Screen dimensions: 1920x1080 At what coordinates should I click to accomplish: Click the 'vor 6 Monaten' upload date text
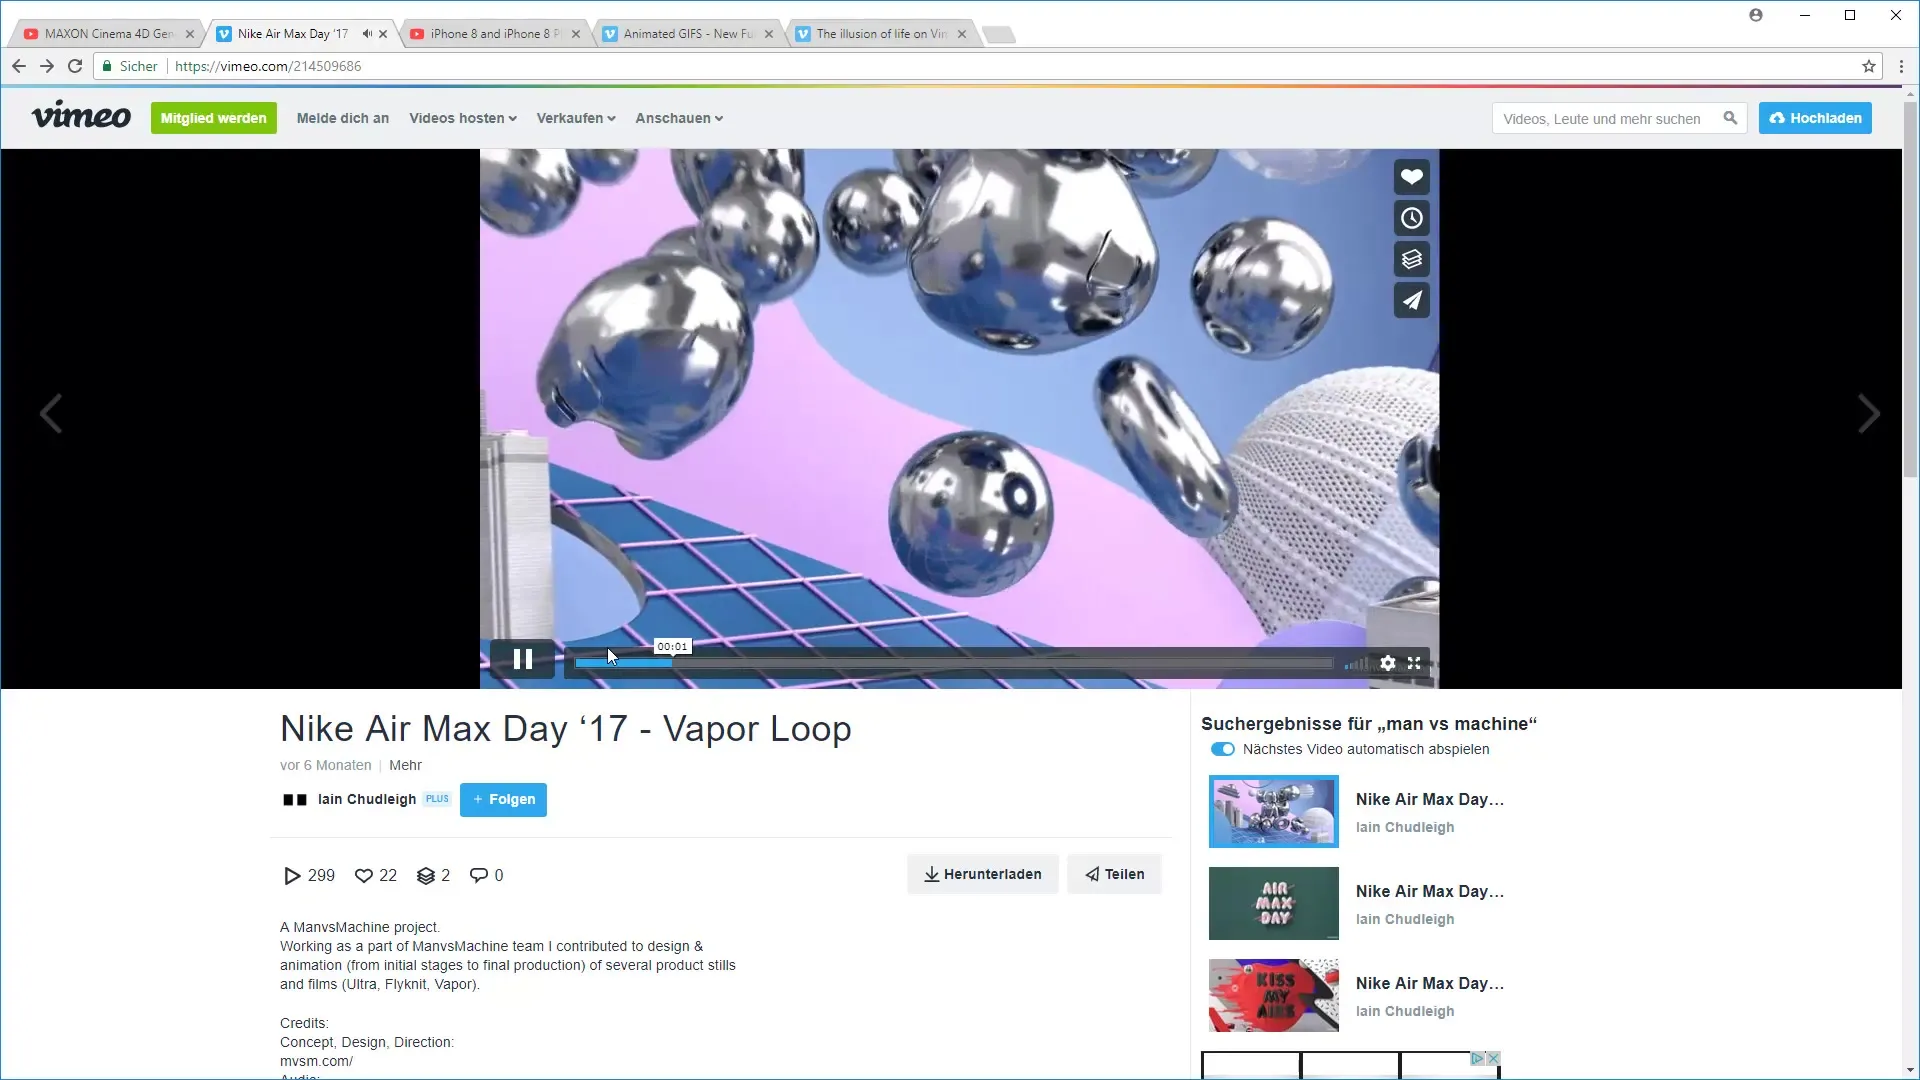click(x=326, y=765)
